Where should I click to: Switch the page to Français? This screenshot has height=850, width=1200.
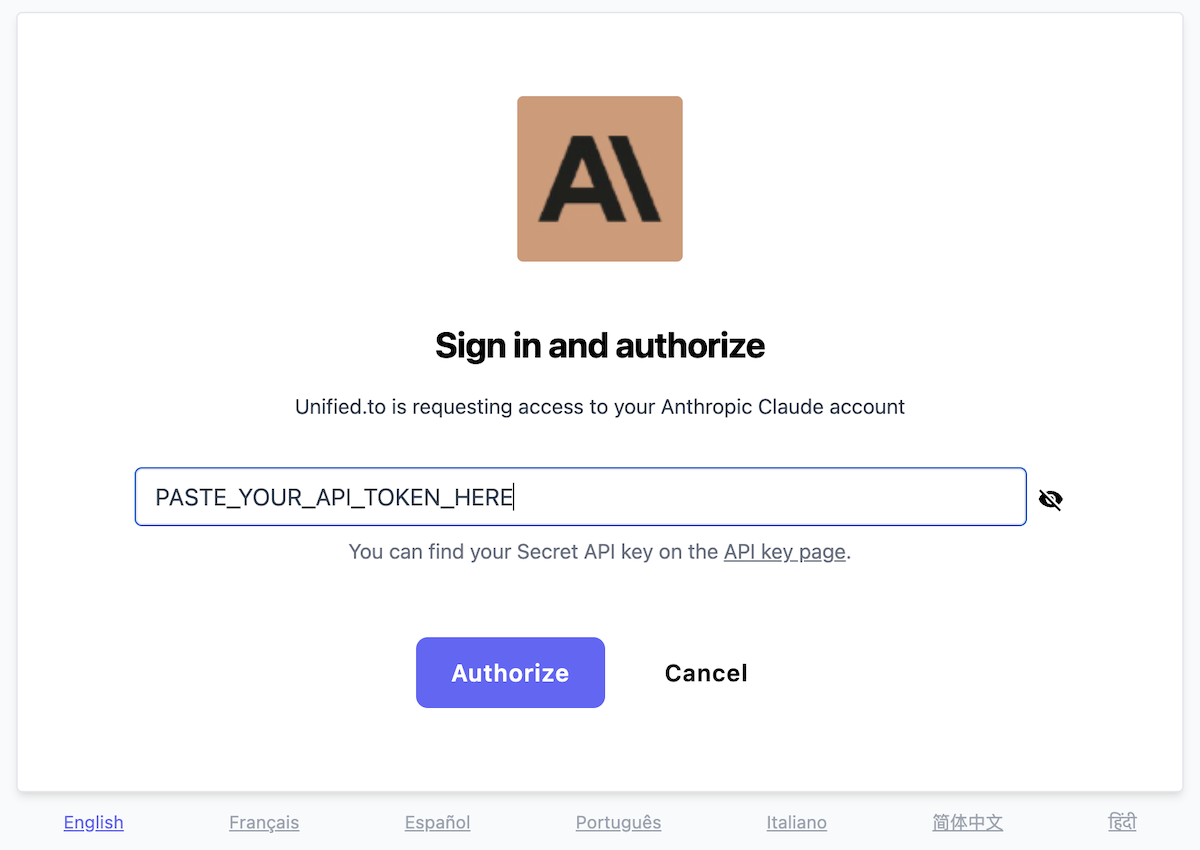(x=264, y=822)
